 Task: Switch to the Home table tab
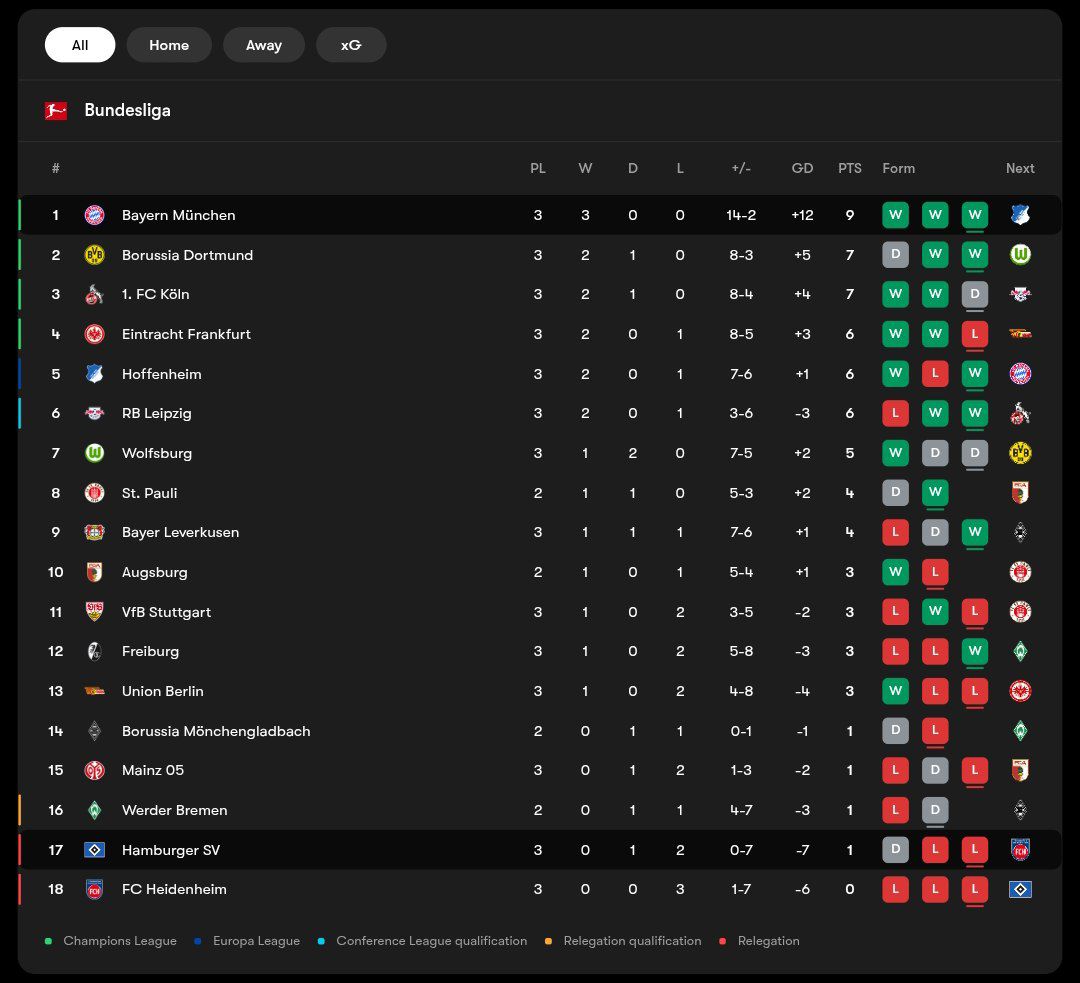(169, 45)
